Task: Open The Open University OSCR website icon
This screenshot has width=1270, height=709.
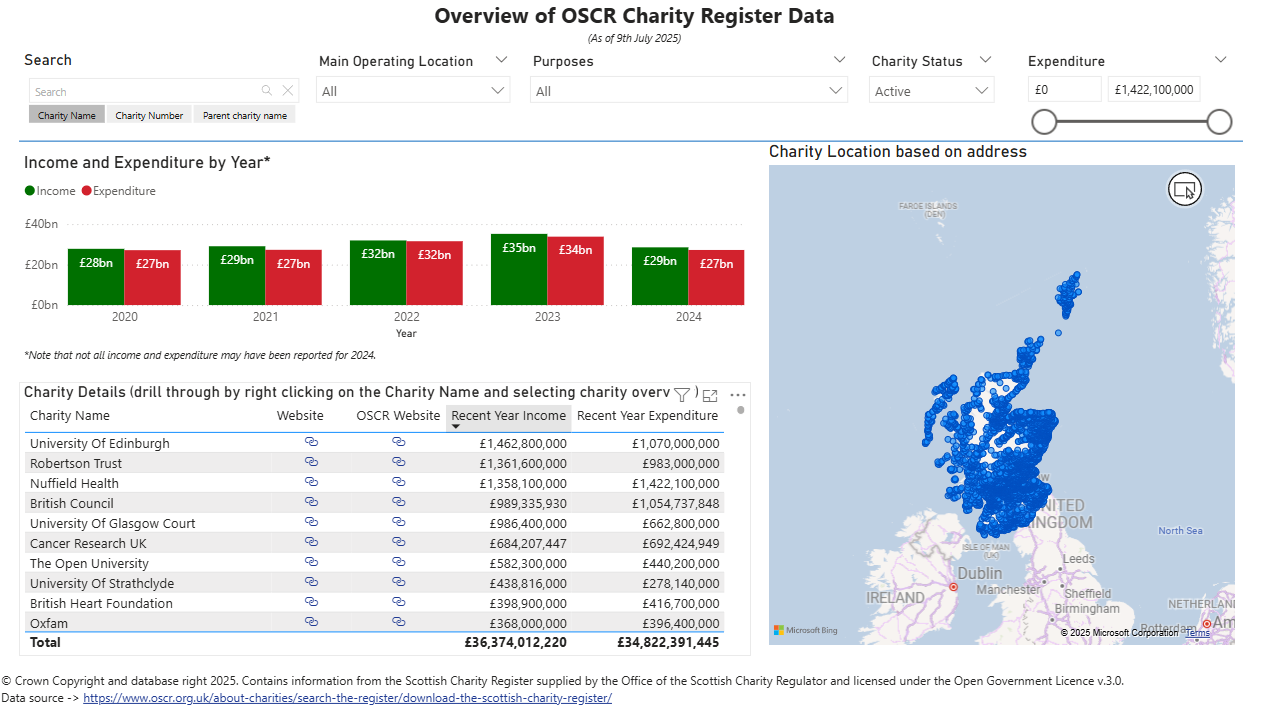Action: click(398, 561)
